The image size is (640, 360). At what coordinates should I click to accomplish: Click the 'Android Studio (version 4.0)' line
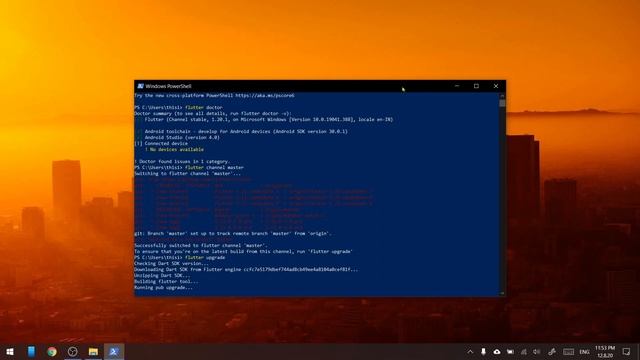[182, 138]
